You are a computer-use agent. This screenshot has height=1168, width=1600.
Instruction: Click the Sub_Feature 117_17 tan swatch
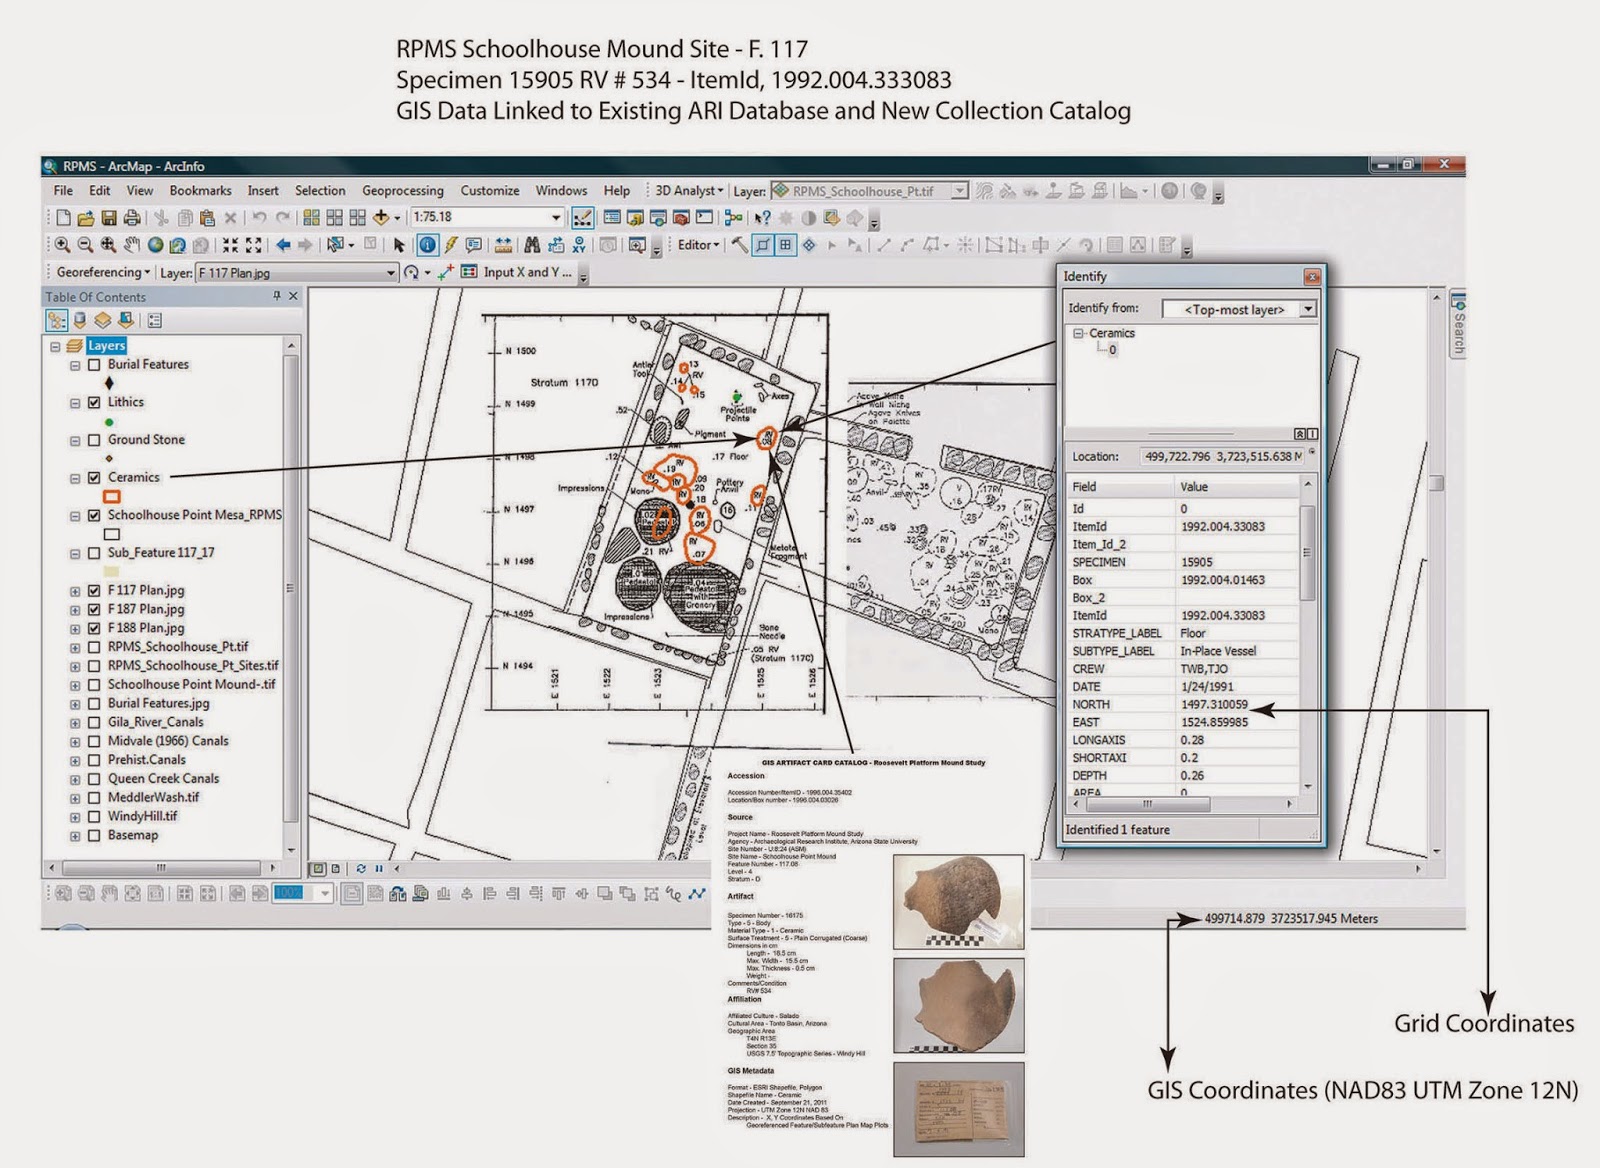111,572
